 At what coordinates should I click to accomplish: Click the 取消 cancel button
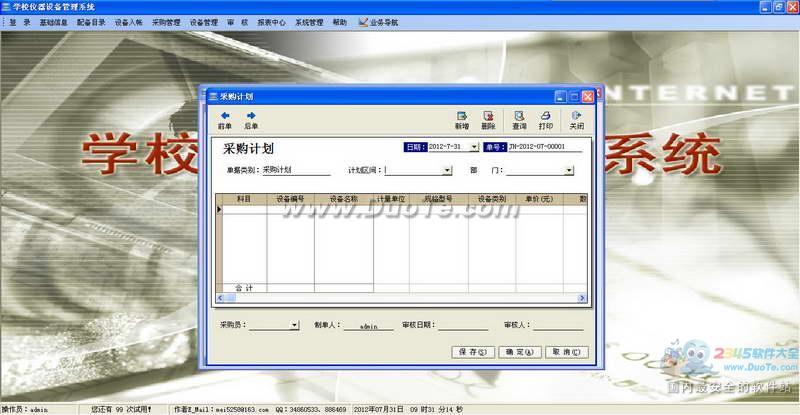(x=565, y=352)
